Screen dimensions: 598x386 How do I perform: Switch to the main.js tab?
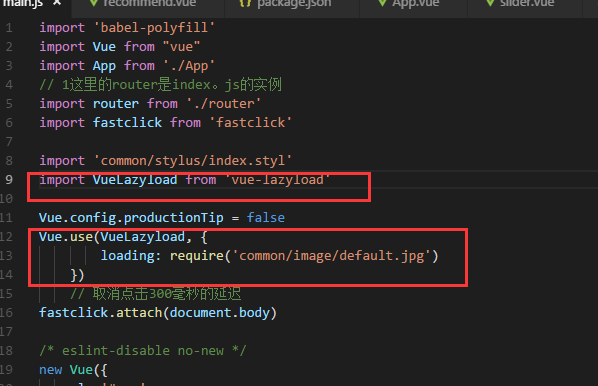pyautogui.click(x=23, y=3)
